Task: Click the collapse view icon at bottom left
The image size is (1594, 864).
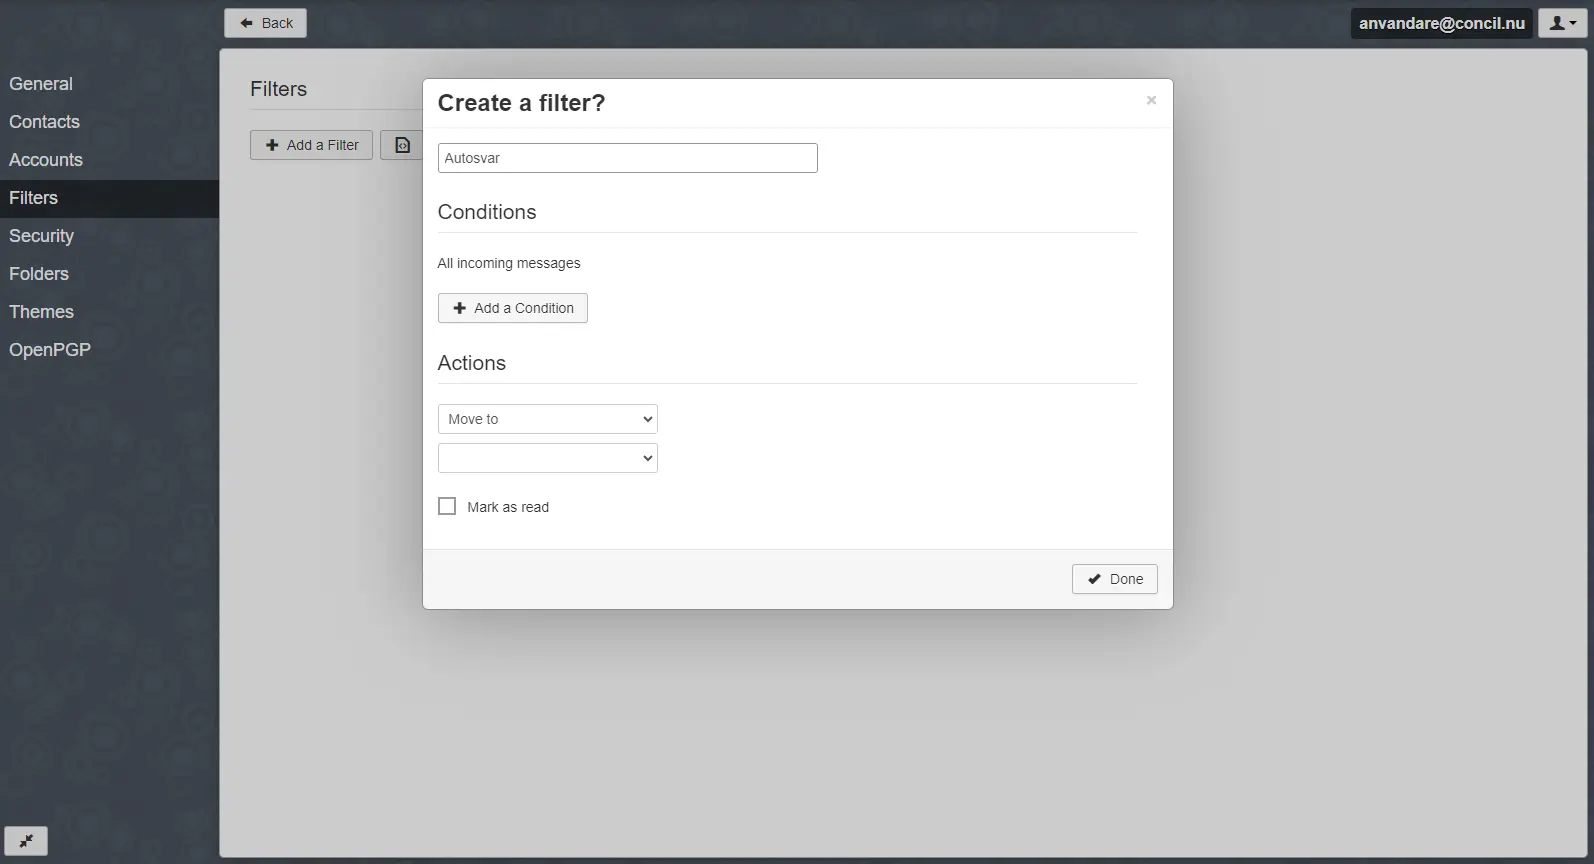Action: click(x=26, y=841)
